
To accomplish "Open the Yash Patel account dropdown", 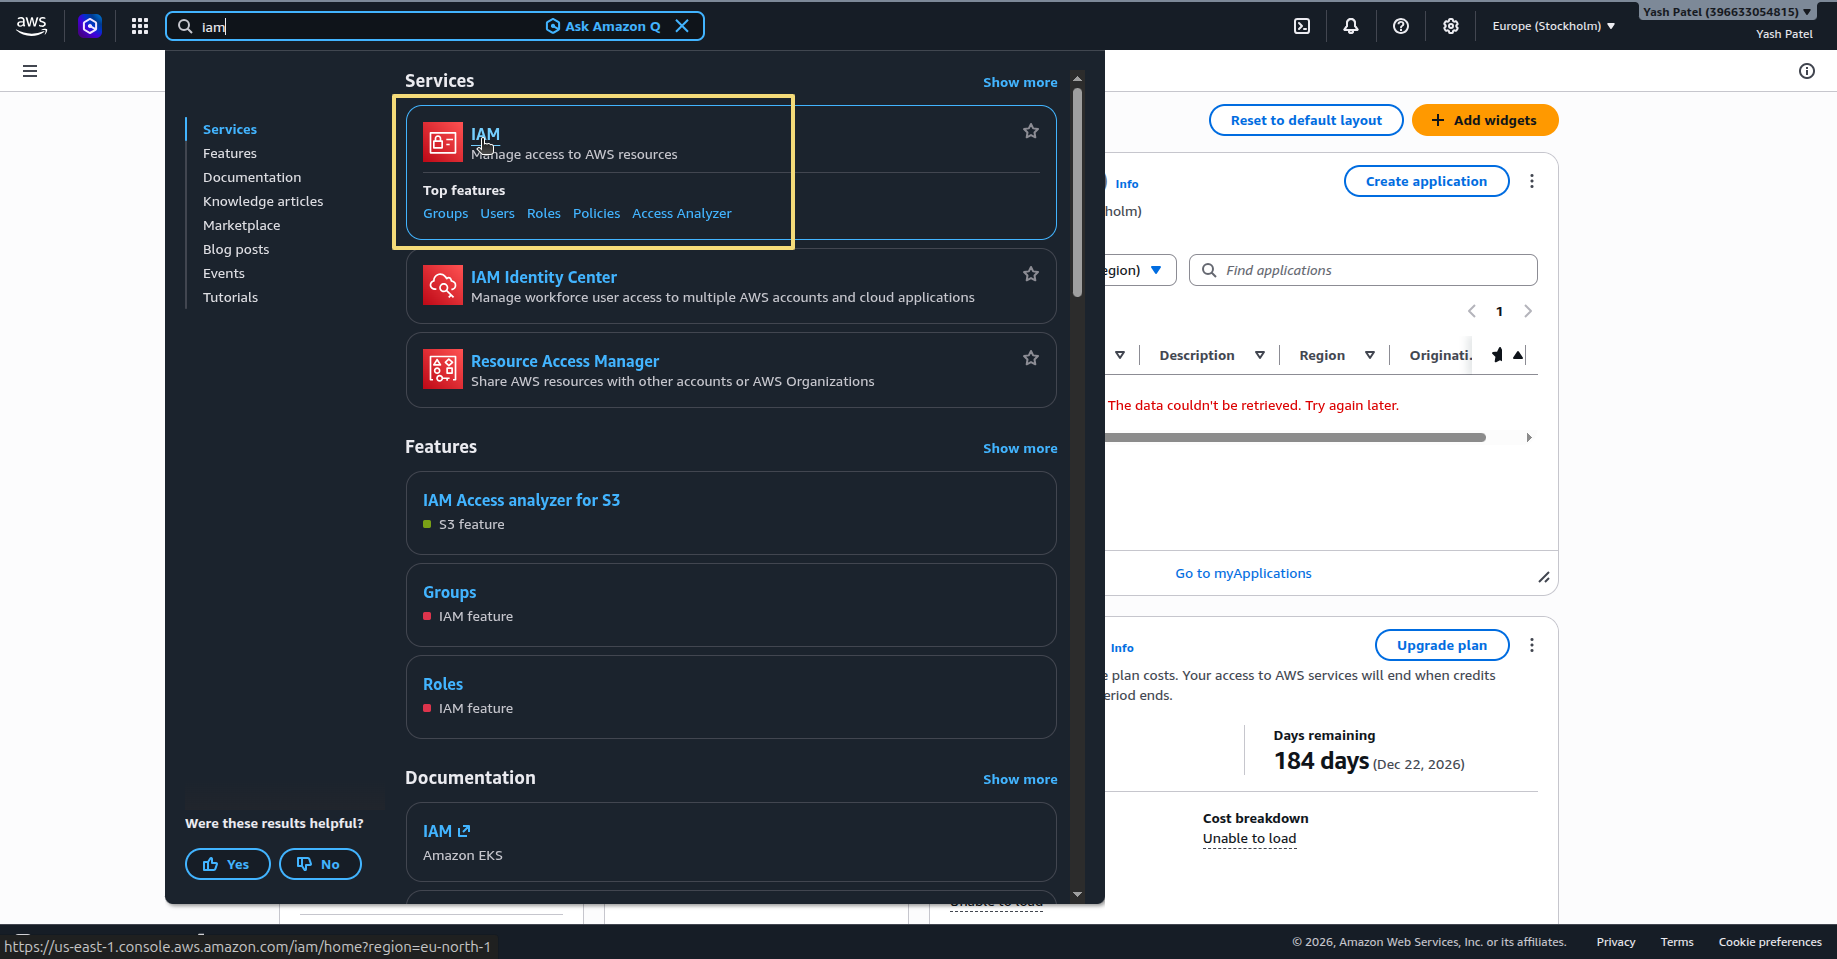I will point(1727,12).
